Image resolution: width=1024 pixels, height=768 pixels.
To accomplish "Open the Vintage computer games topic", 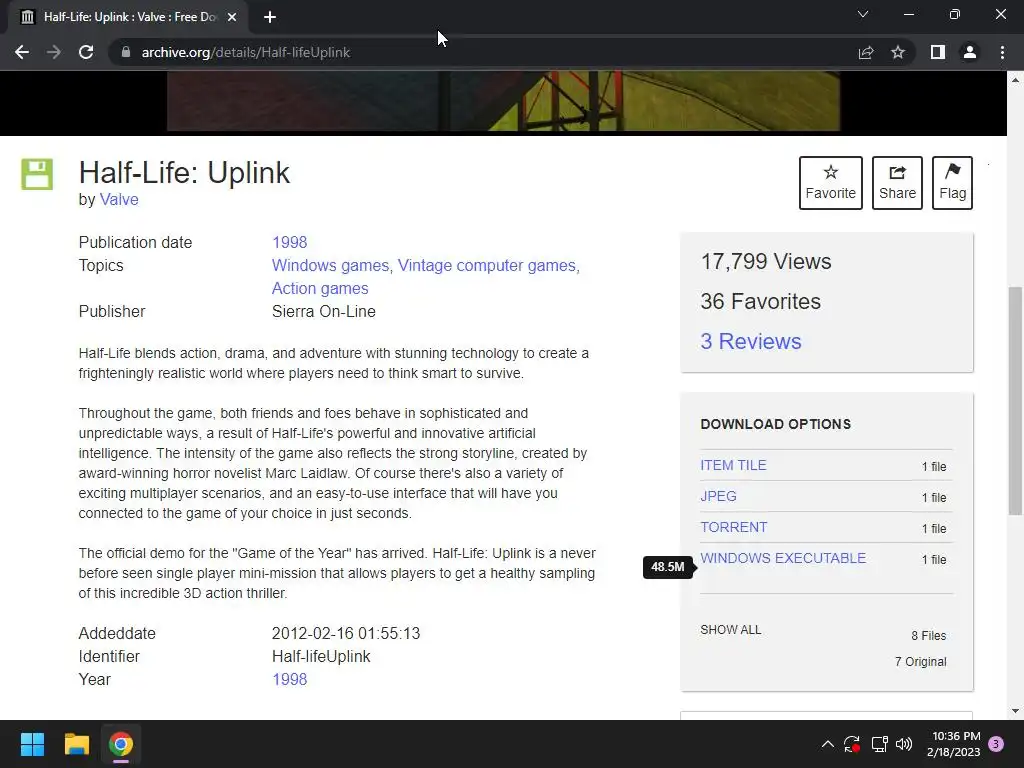I will tap(487, 265).
